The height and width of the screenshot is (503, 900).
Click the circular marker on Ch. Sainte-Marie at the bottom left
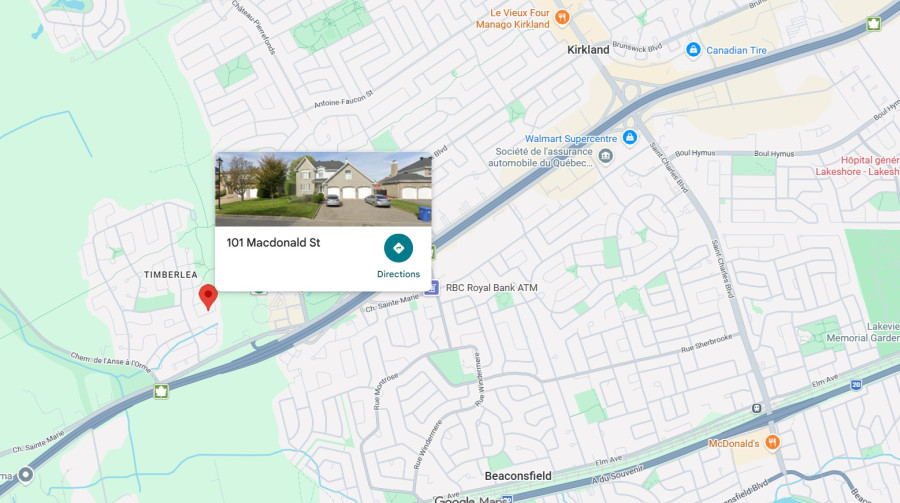pos(25,475)
